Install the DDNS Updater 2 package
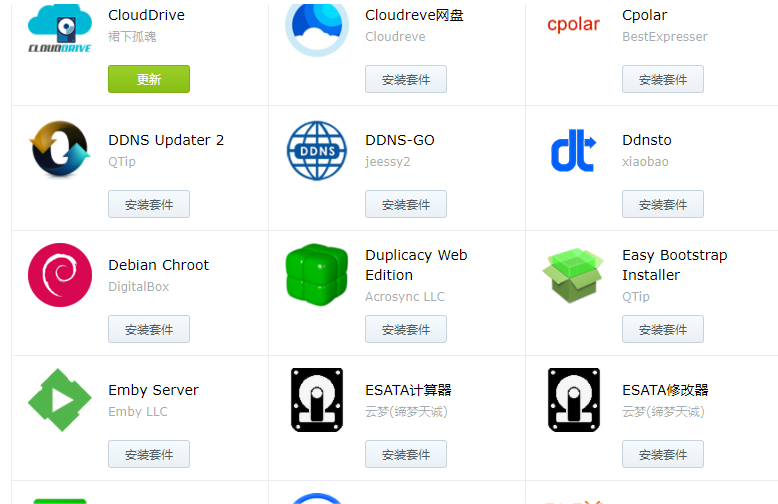The height and width of the screenshot is (504, 778). 149,204
